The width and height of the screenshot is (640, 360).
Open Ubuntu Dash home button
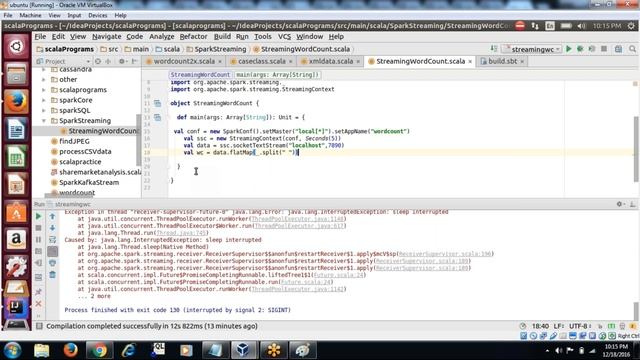point(16,46)
